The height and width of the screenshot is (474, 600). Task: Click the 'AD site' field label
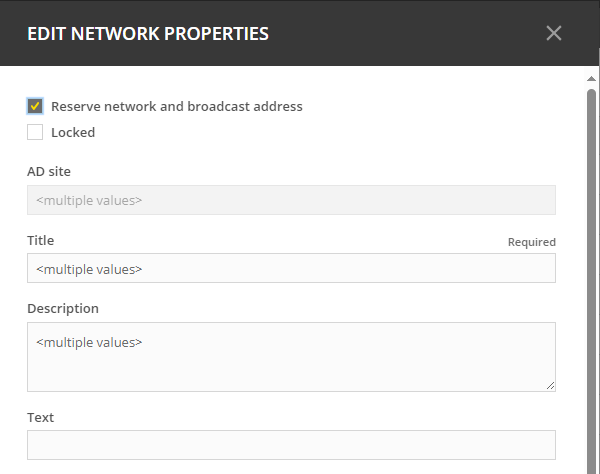coord(49,172)
